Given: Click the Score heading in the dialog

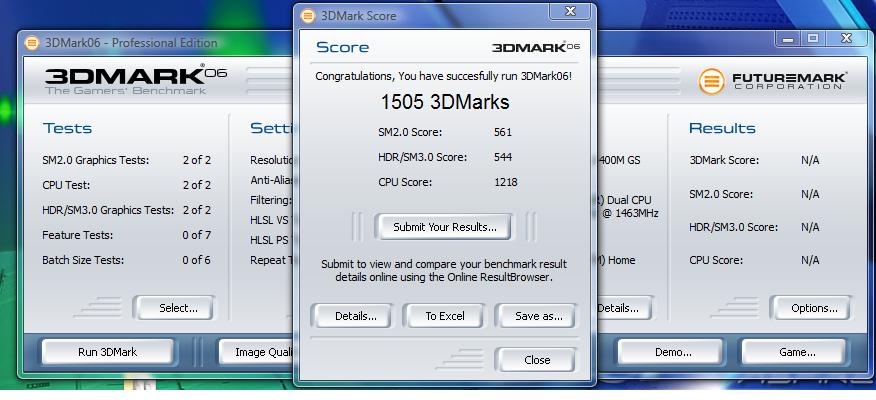Looking at the screenshot, I should [342, 47].
